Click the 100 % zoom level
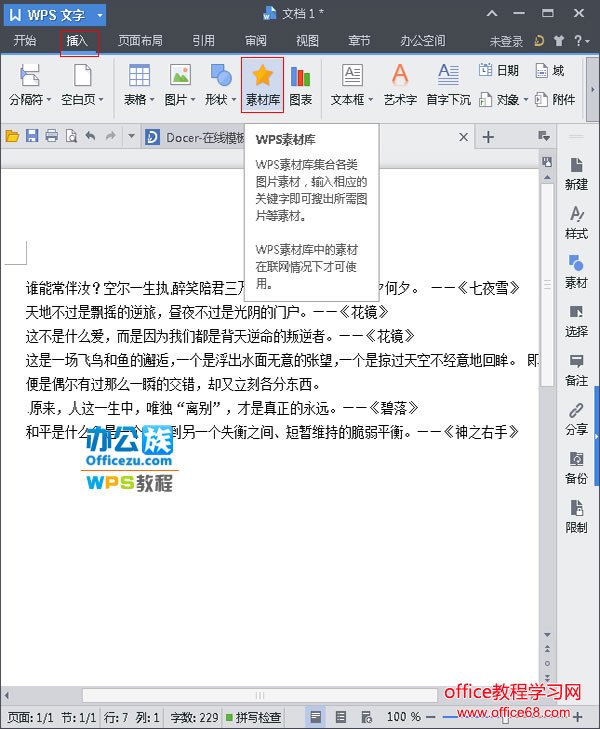This screenshot has width=600, height=729. (403, 717)
